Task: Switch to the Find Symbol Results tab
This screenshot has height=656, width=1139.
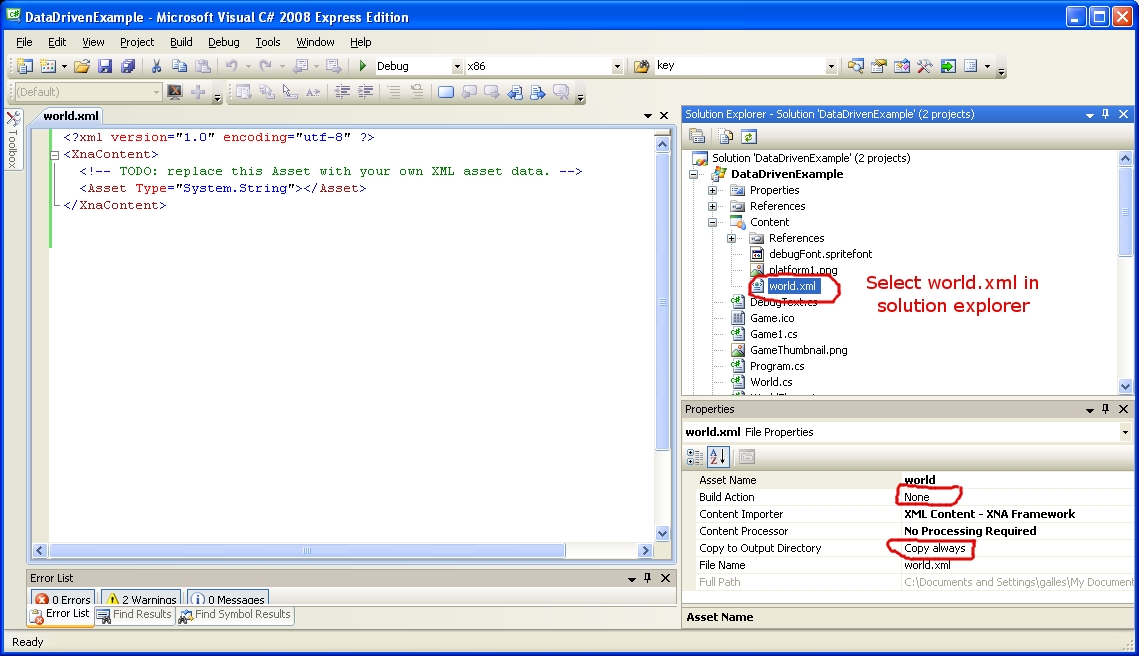Action: 235,615
